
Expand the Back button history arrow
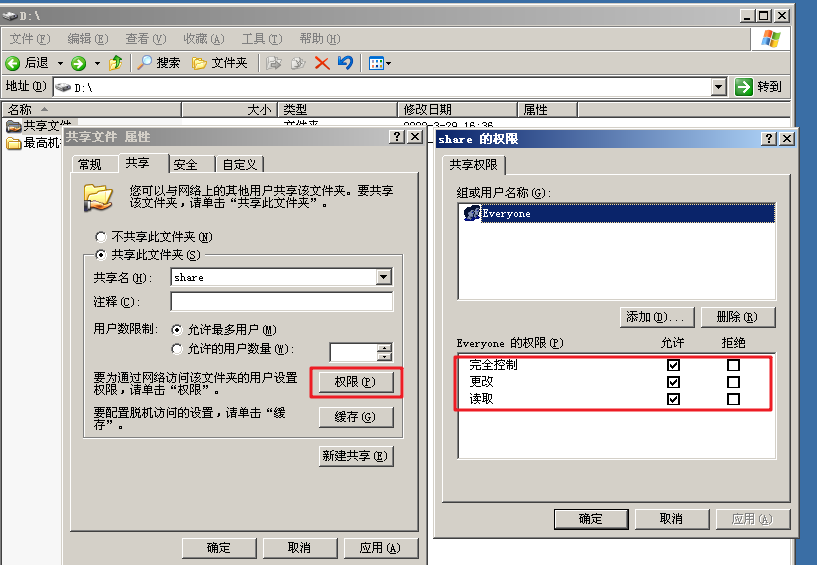pyautogui.click(x=60, y=64)
